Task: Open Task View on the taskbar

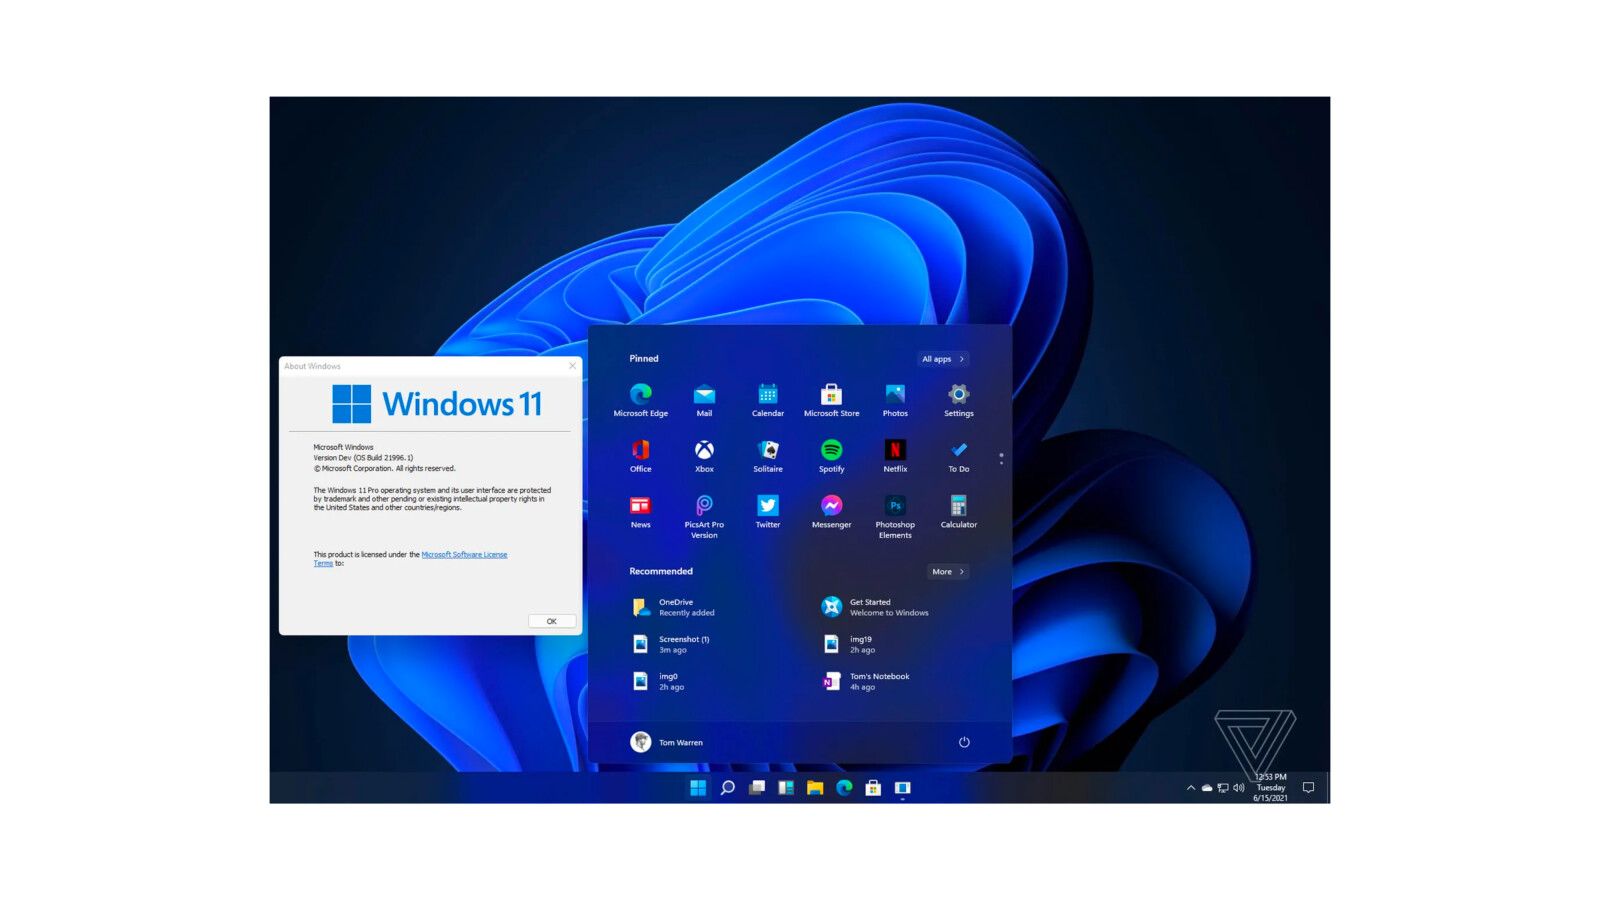Action: click(x=757, y=788)
